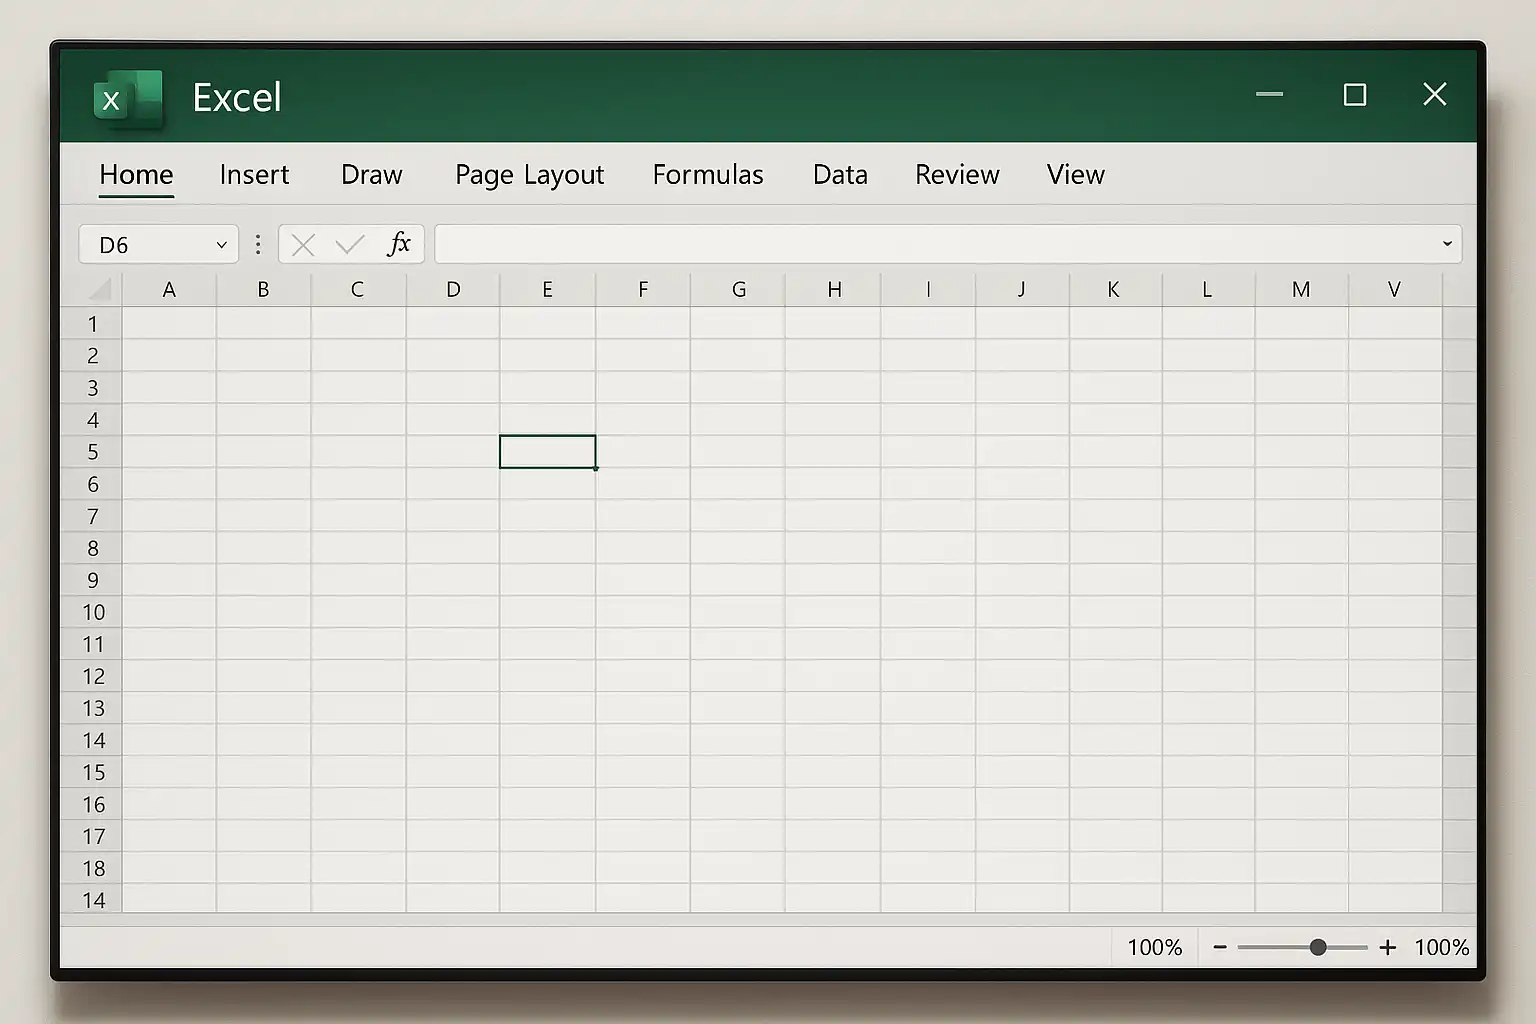Zoom in using the plus icon
1536x1024 pixels.
pyautogui.click(x=1387, y=947)
